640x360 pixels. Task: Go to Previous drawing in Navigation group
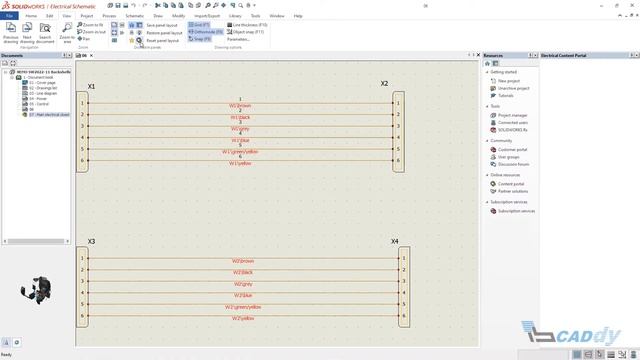pos(11,33)
